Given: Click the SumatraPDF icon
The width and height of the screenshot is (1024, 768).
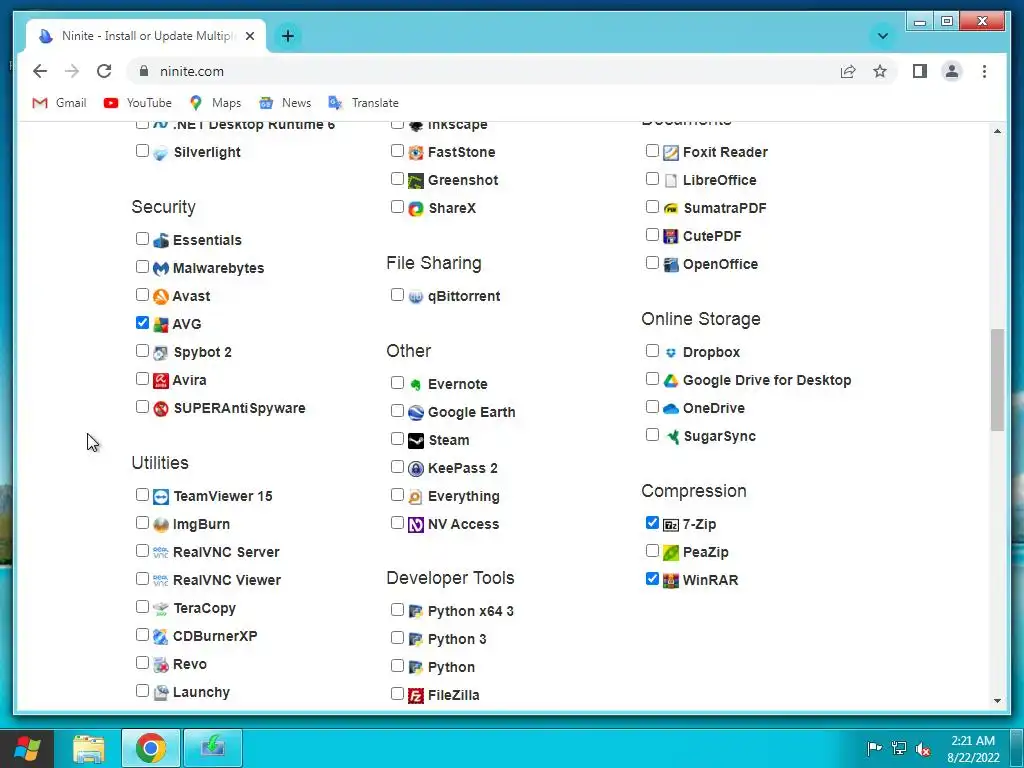Looking at the screenshot, I should point(671,209).
